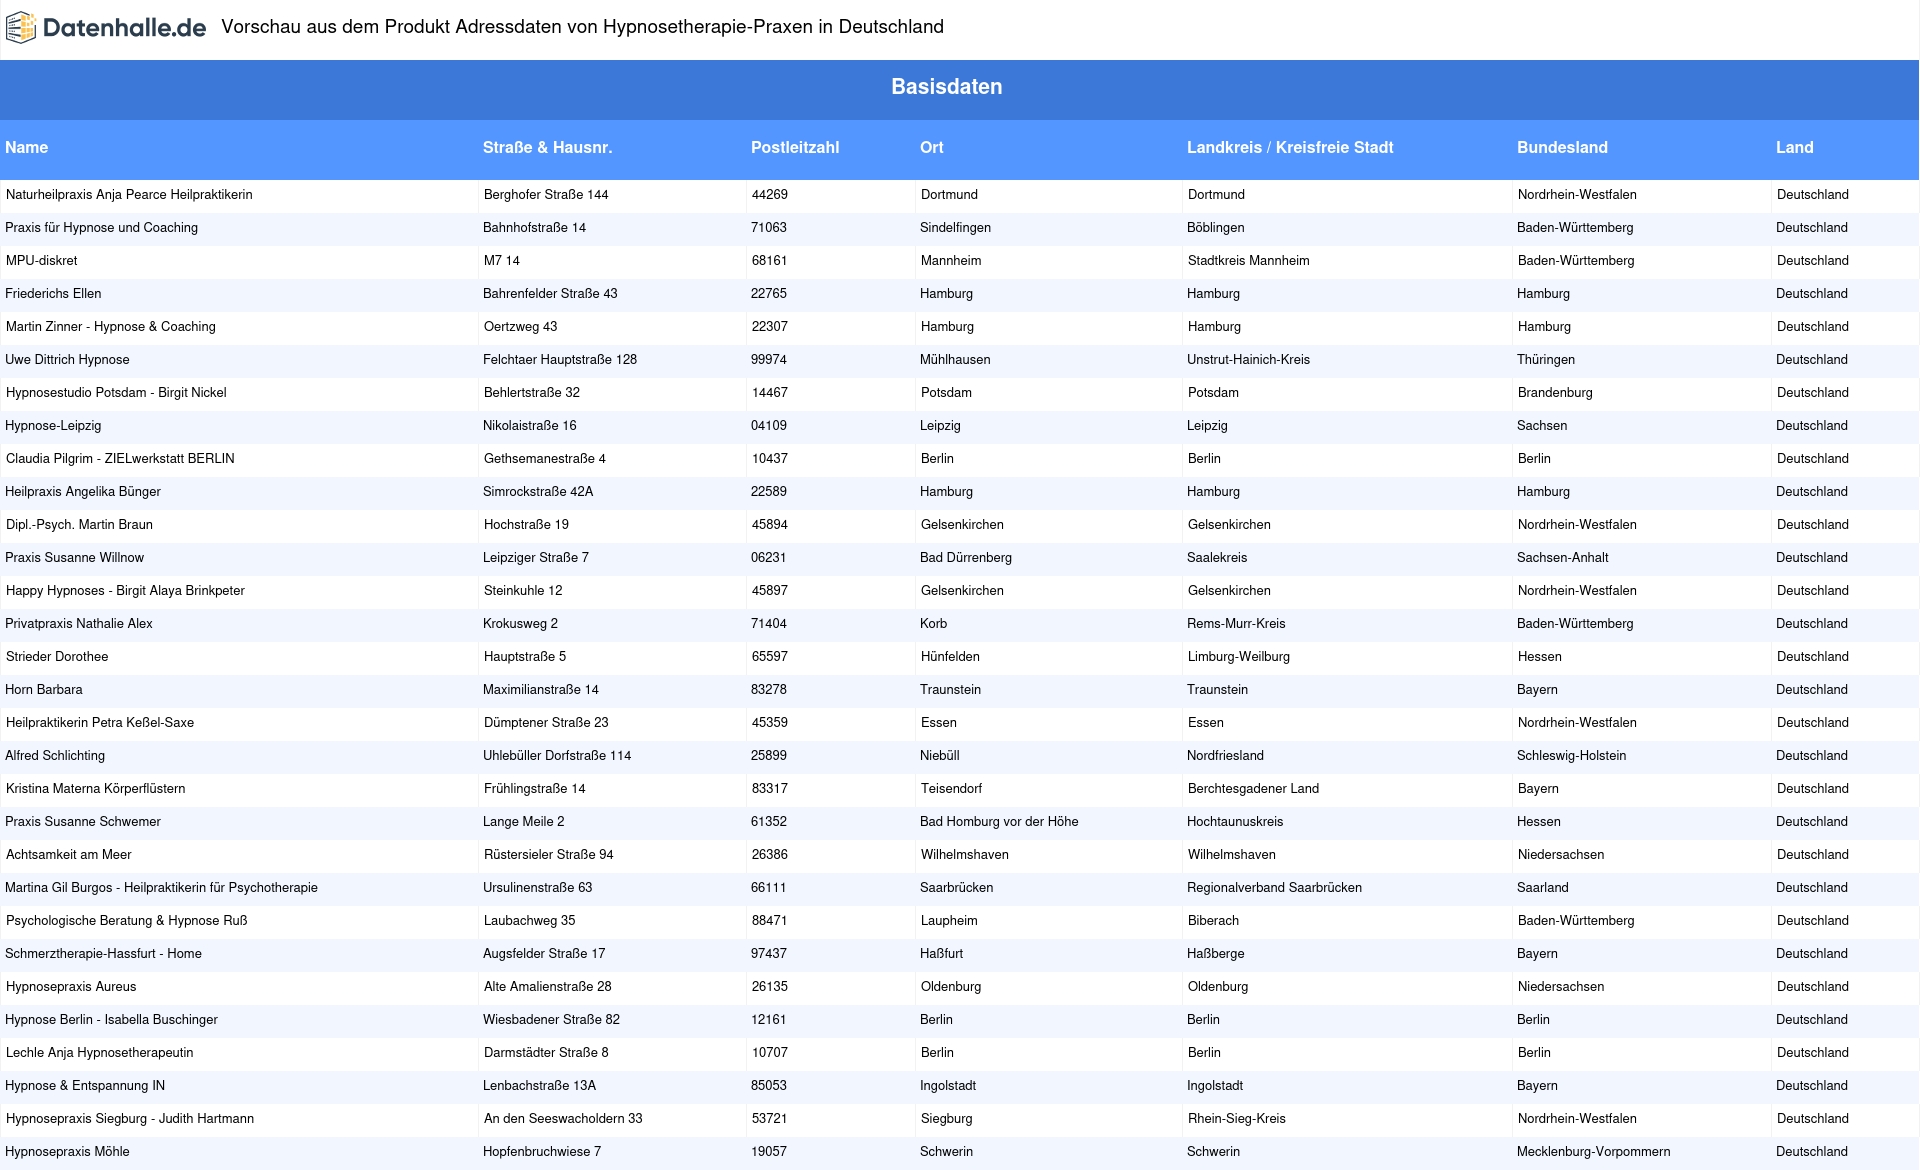This screenshot has height=1170, width=1920.
Task: Click city Bad Homburg vor der Höhe
Action: (999, 822)
